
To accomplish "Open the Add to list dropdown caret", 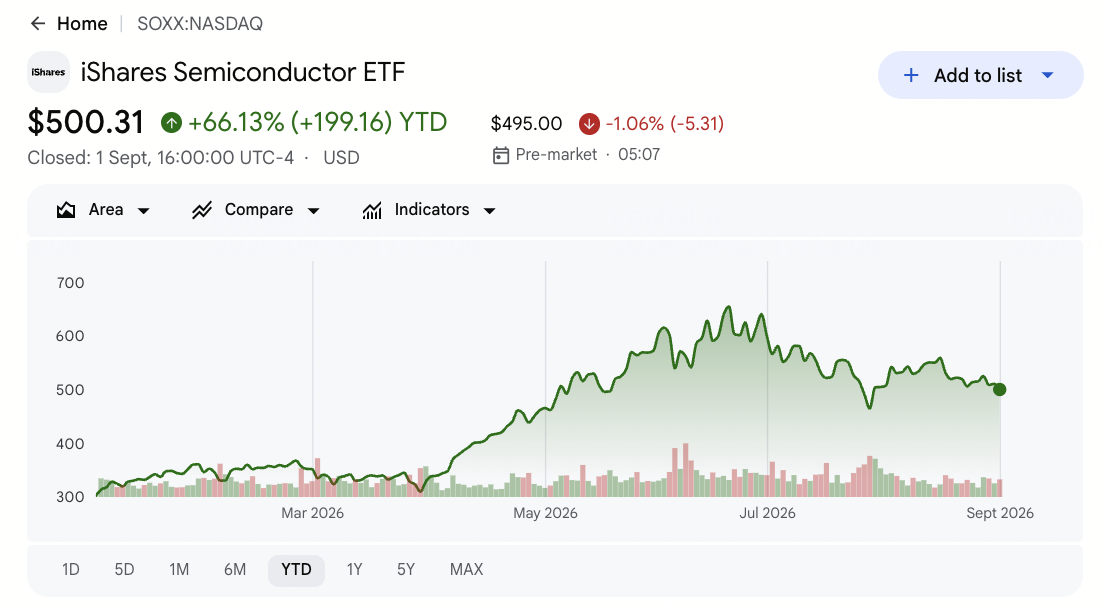I will 1048,75.
